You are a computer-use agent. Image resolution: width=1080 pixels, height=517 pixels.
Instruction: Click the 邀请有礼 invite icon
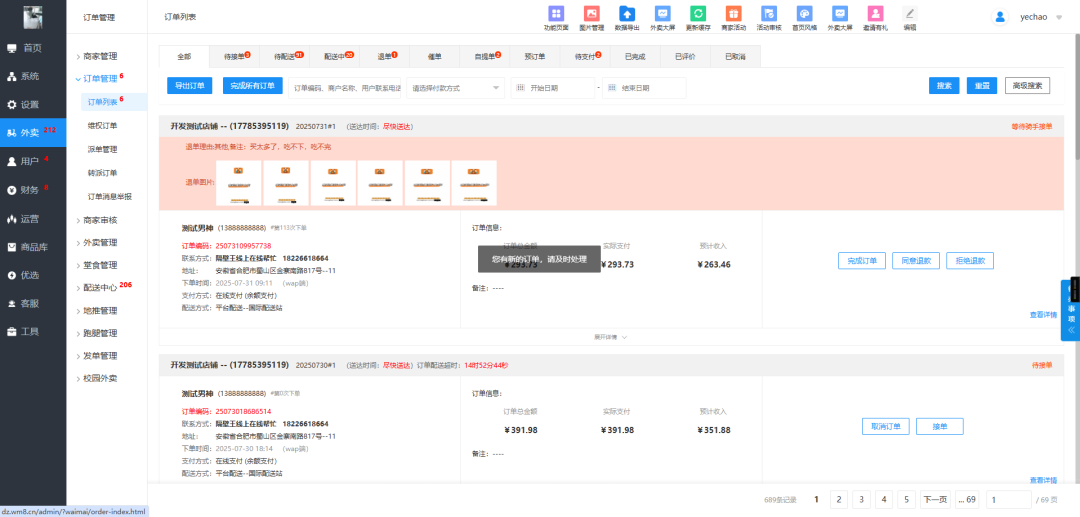pyautogui.click(x=875, y=14)
